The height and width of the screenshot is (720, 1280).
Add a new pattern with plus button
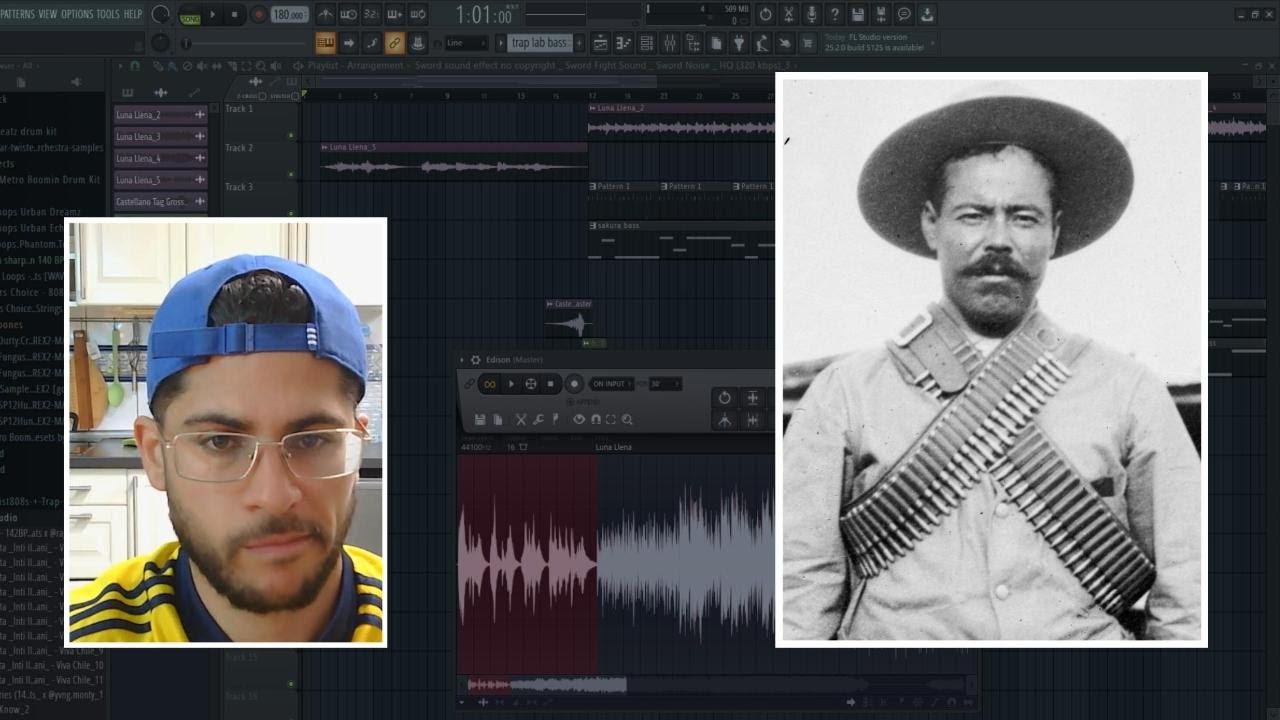click(x=578, y=43)
